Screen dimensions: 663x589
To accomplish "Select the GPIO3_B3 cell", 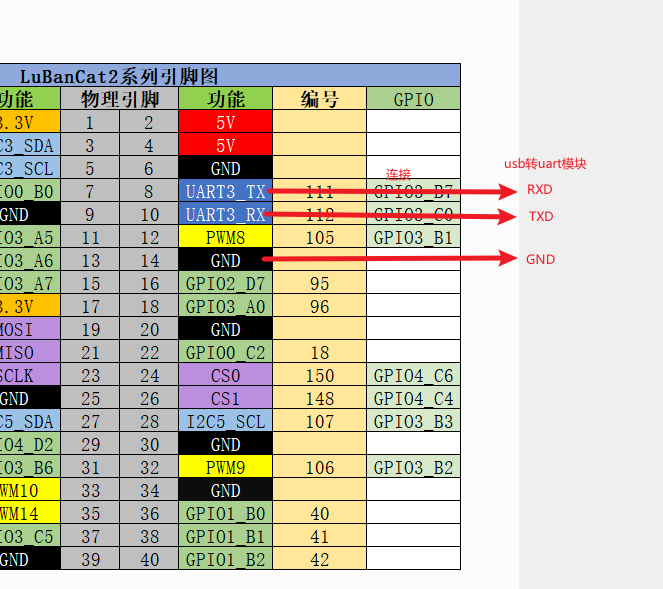I will coord(414,421).
